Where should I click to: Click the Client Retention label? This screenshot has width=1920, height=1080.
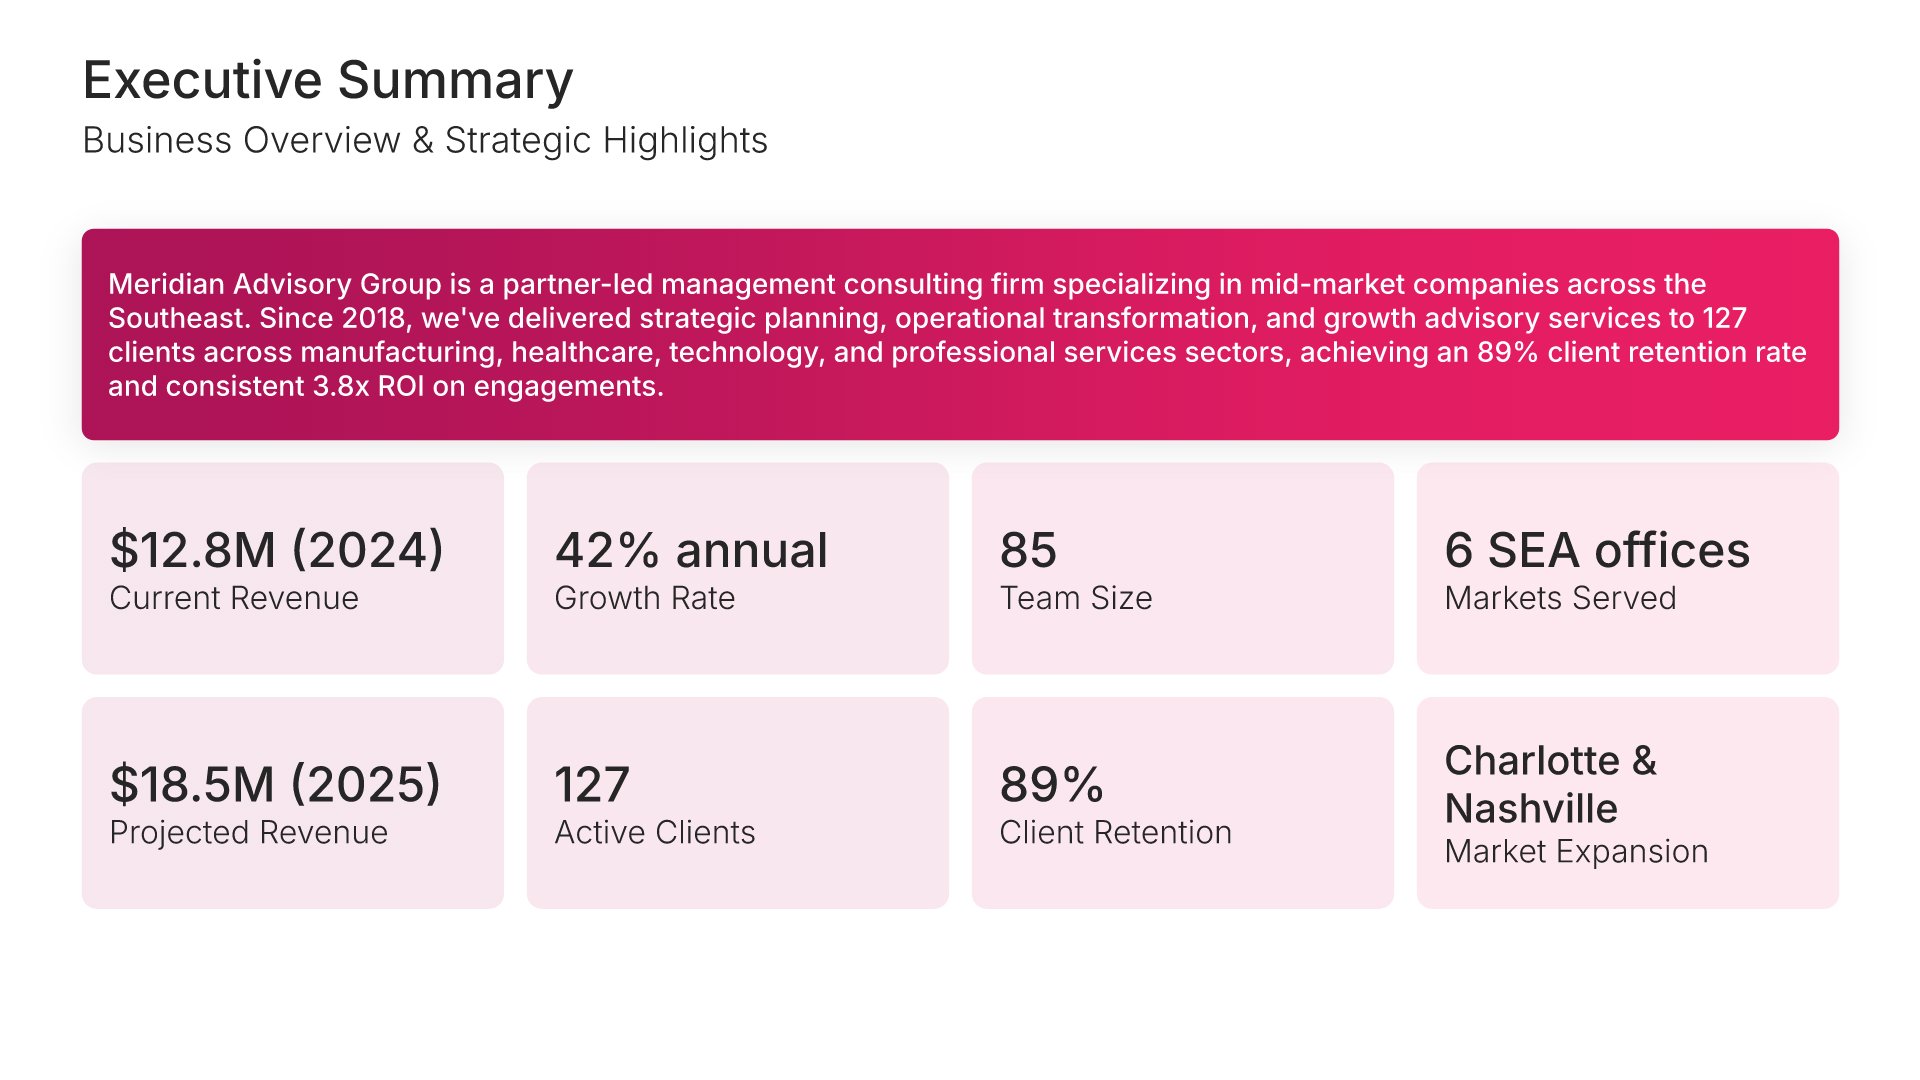(x=1115, y=832)
